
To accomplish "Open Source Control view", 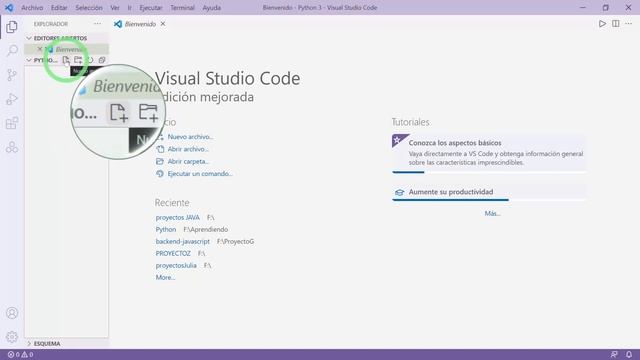I will pos(12,75).
